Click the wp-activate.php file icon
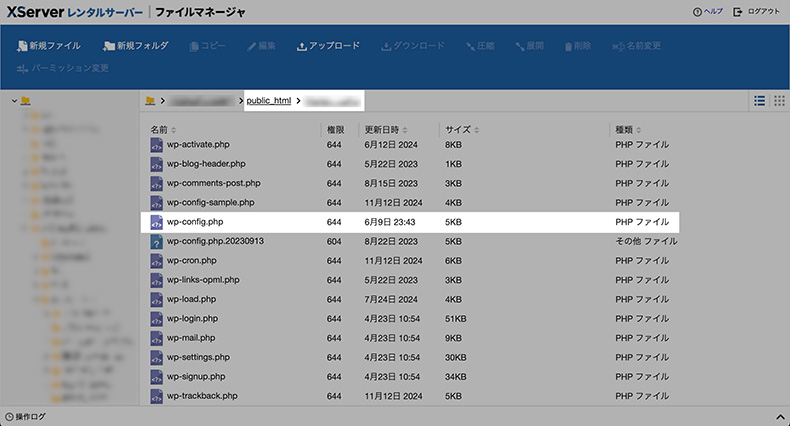790x426 pixels. (157, 145)
